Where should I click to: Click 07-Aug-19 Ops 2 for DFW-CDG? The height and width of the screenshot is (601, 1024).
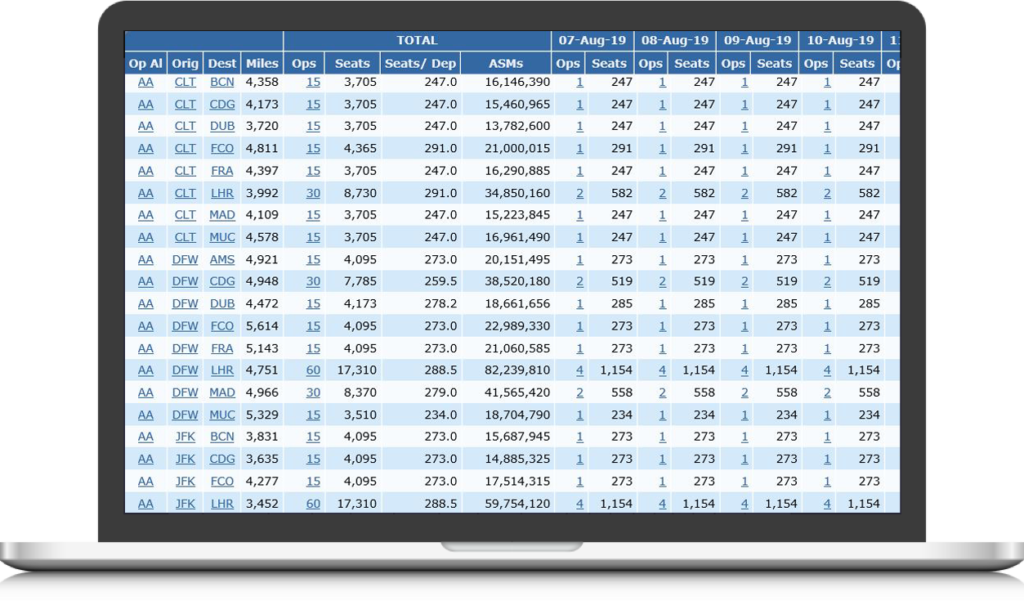coord(580,282)
